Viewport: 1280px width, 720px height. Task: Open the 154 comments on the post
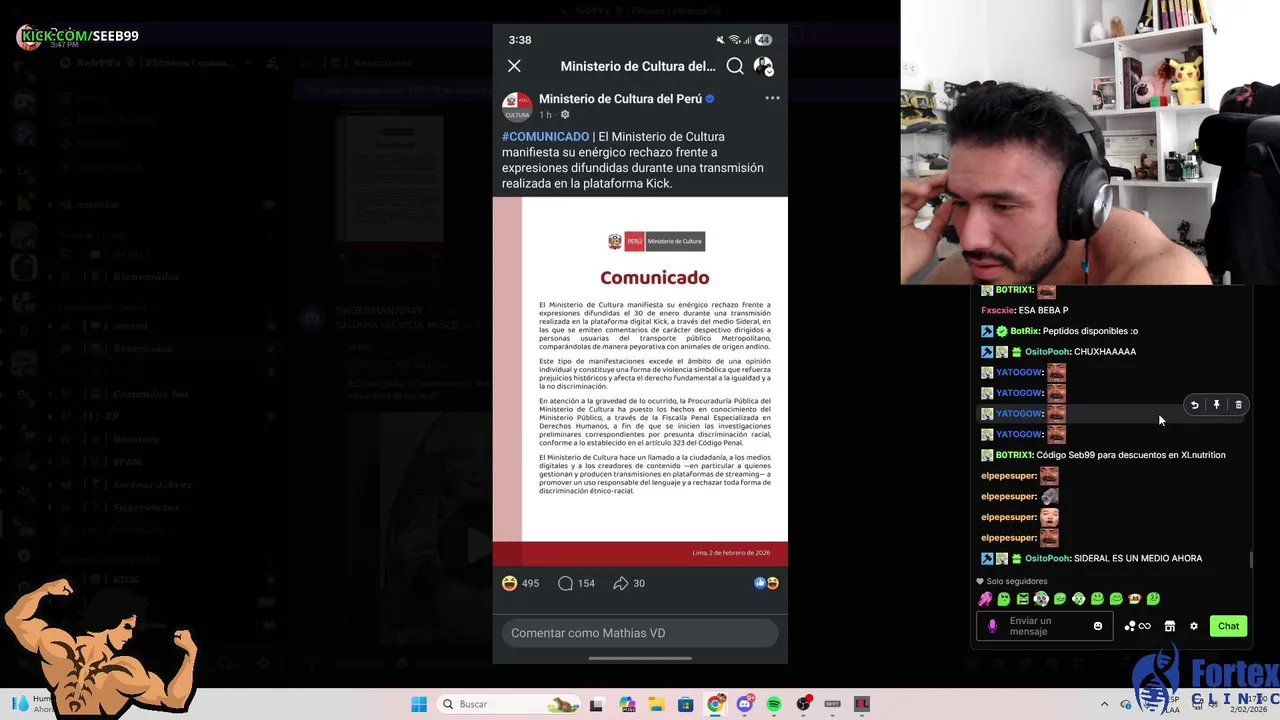[x=576, y=583]
